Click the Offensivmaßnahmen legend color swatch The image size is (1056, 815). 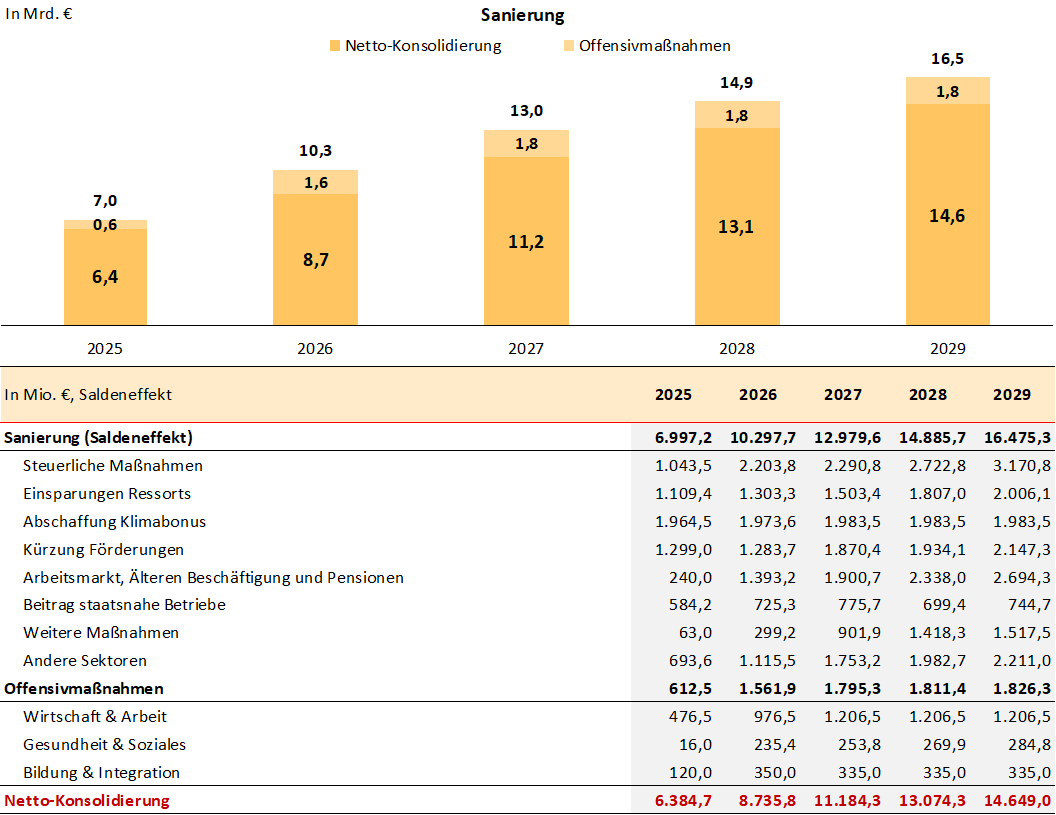(569, 46)
